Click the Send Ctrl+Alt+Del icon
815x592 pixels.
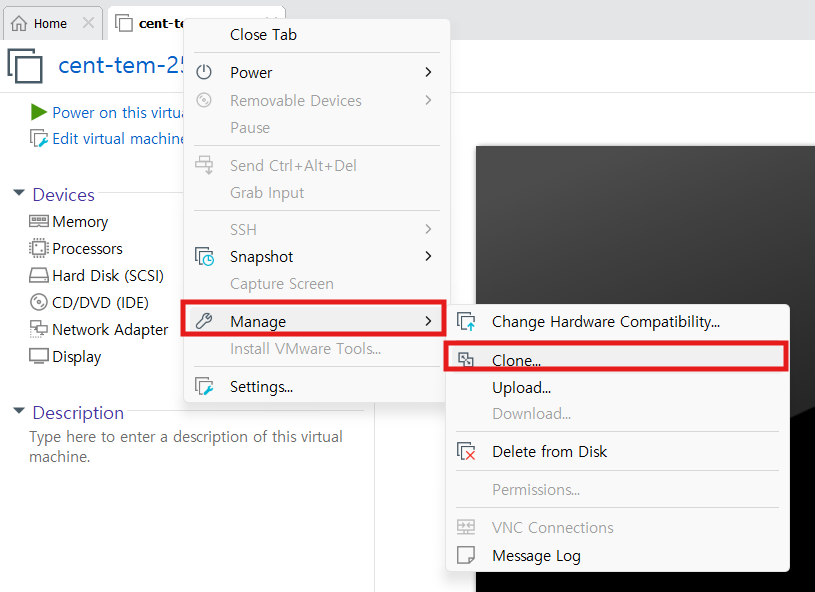click(x=204, y=165)
